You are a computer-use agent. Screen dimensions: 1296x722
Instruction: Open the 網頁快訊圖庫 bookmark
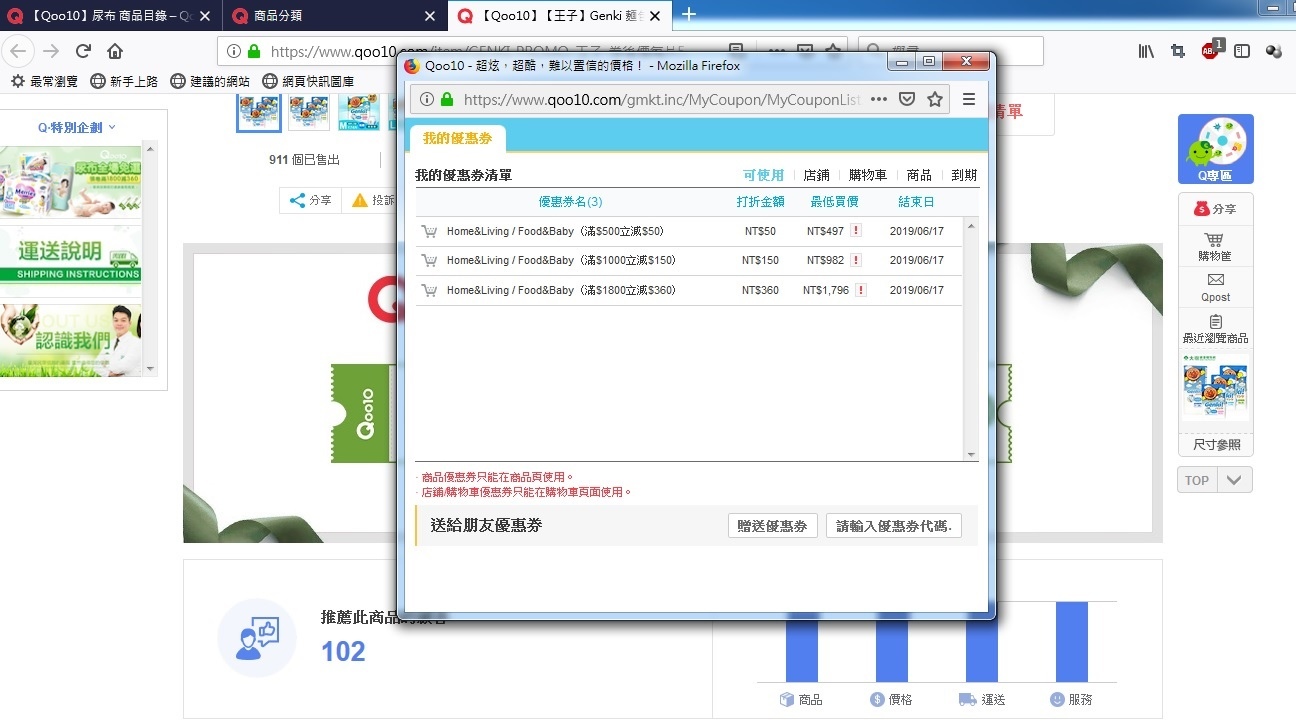[308, 81]
